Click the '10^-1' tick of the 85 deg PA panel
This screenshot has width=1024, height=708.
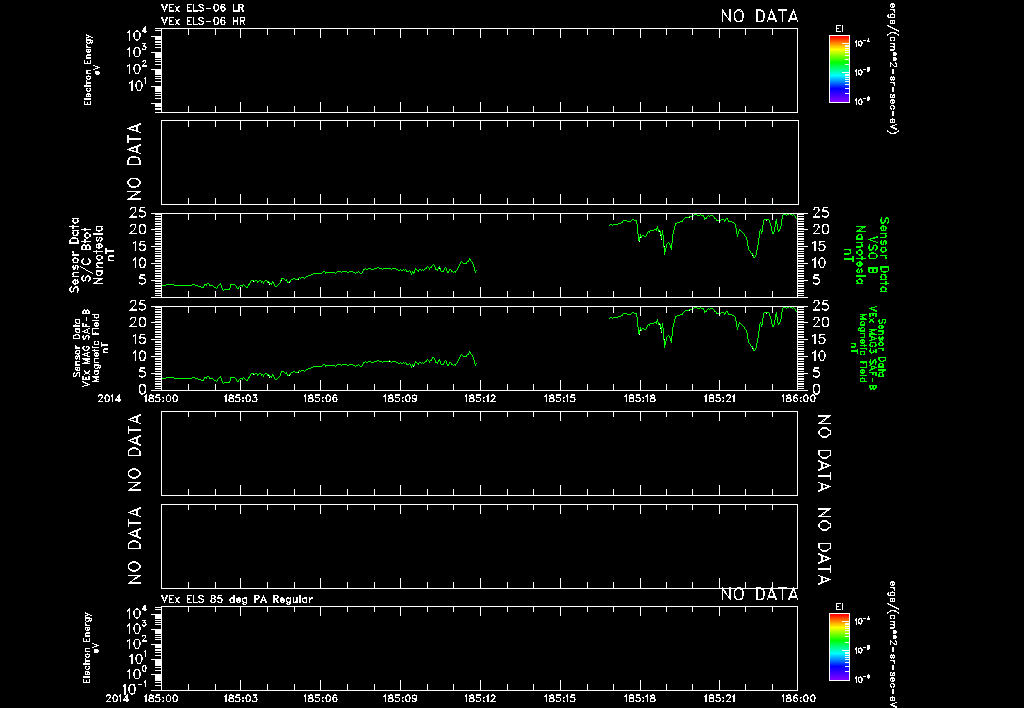(x=137, y=688)
